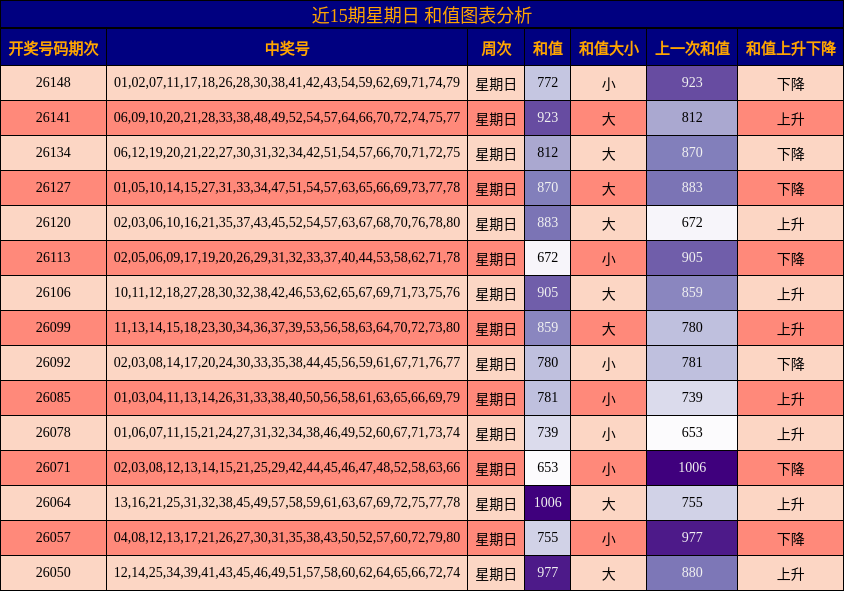
Task: Click winning numbers starting 01,06,07,11,15
Action: pyautogui.click(x=287, y=433)
